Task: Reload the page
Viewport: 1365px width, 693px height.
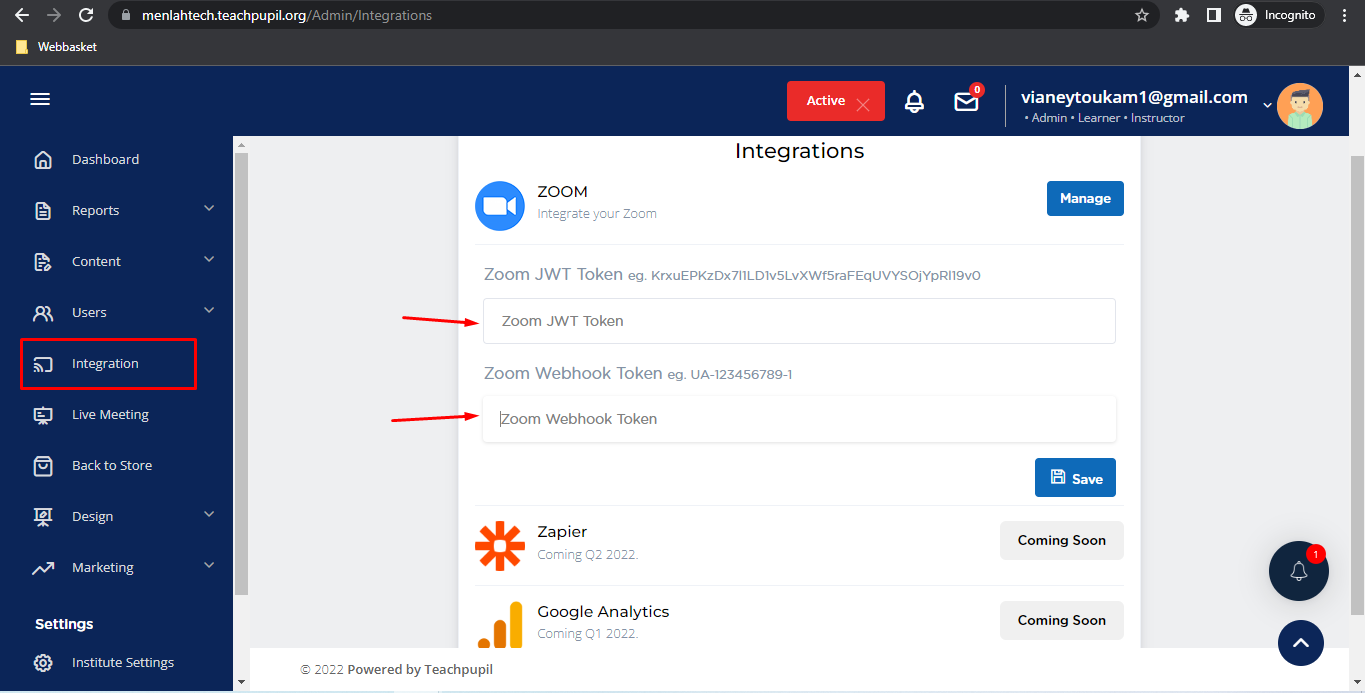Action: [86, 15]
